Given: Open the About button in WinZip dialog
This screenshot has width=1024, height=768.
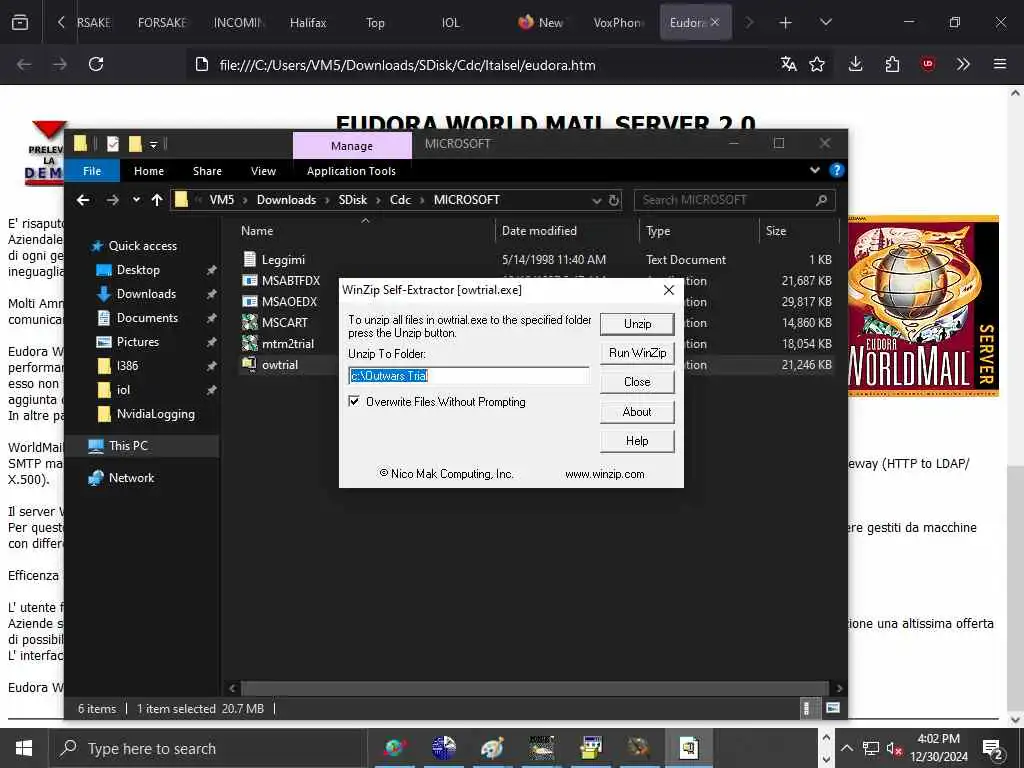Looking at the screenshot, I should 637,411.
